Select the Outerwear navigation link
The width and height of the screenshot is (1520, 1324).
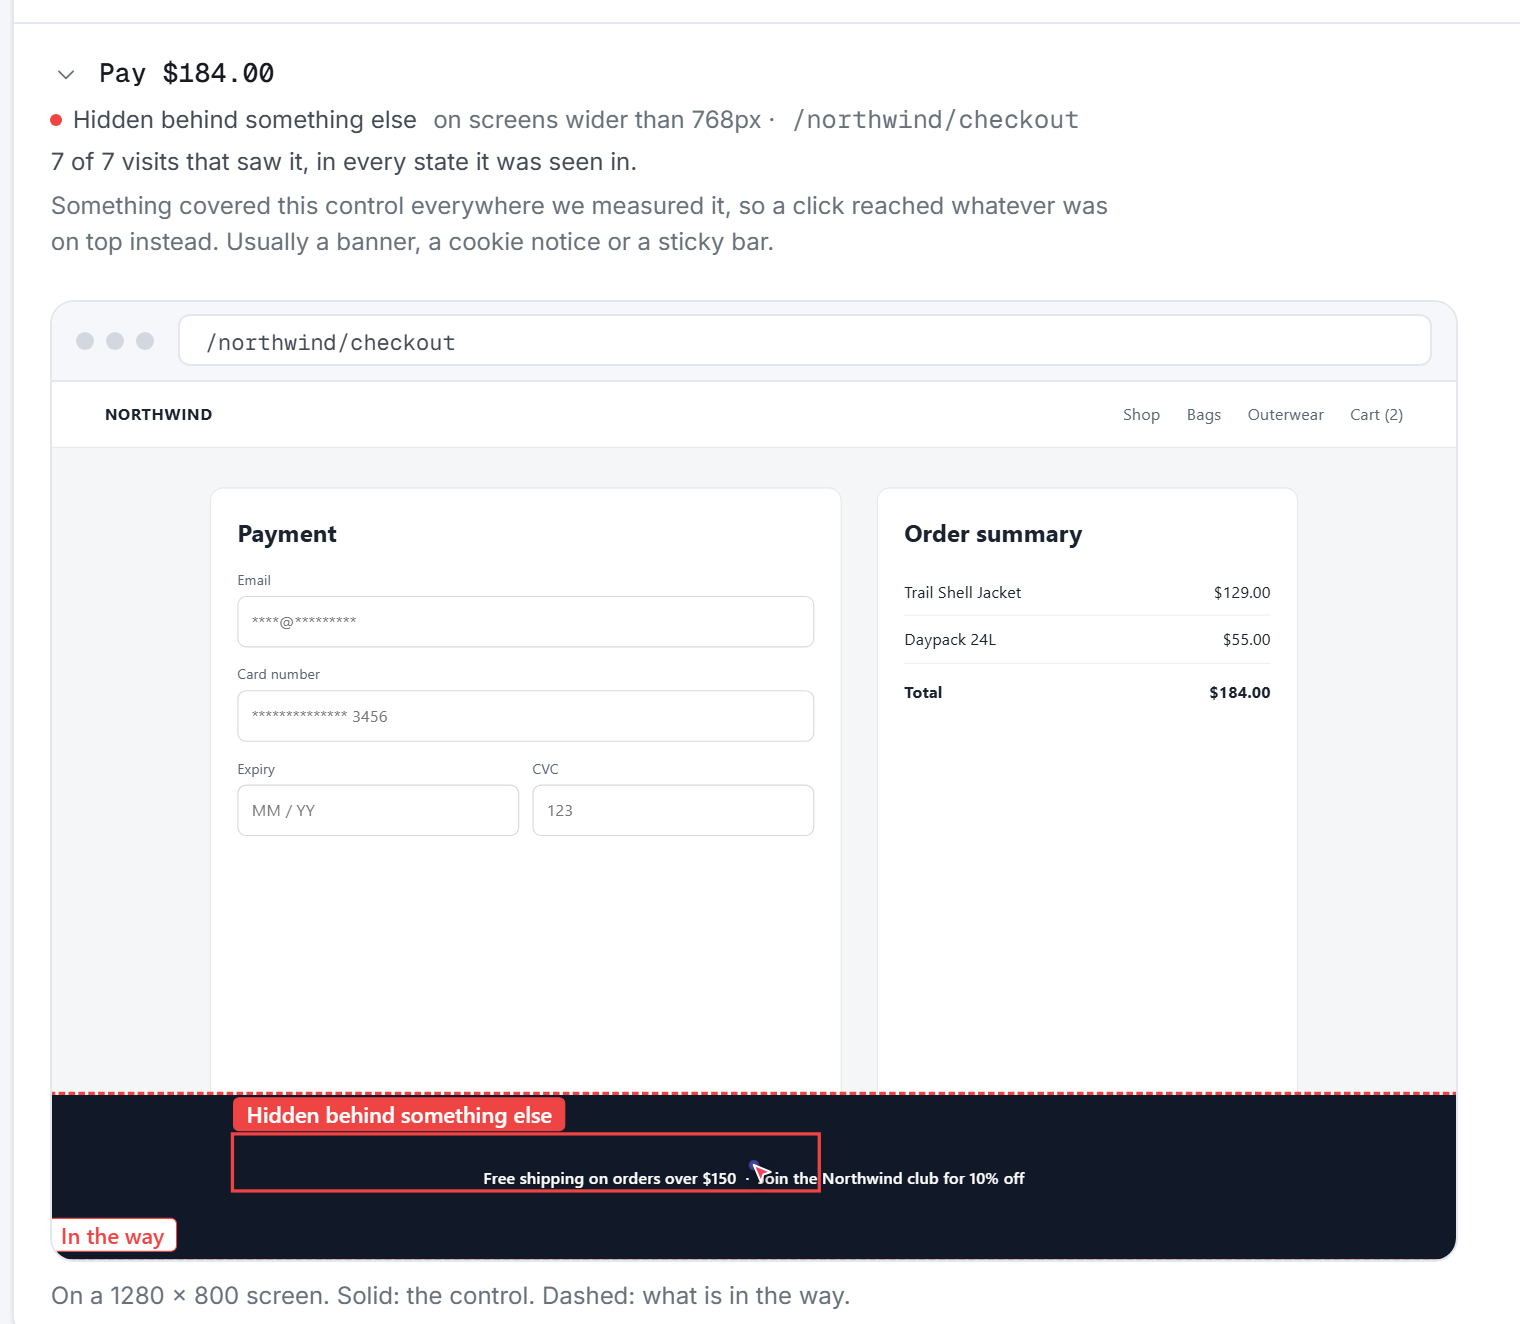[1286, 415]
